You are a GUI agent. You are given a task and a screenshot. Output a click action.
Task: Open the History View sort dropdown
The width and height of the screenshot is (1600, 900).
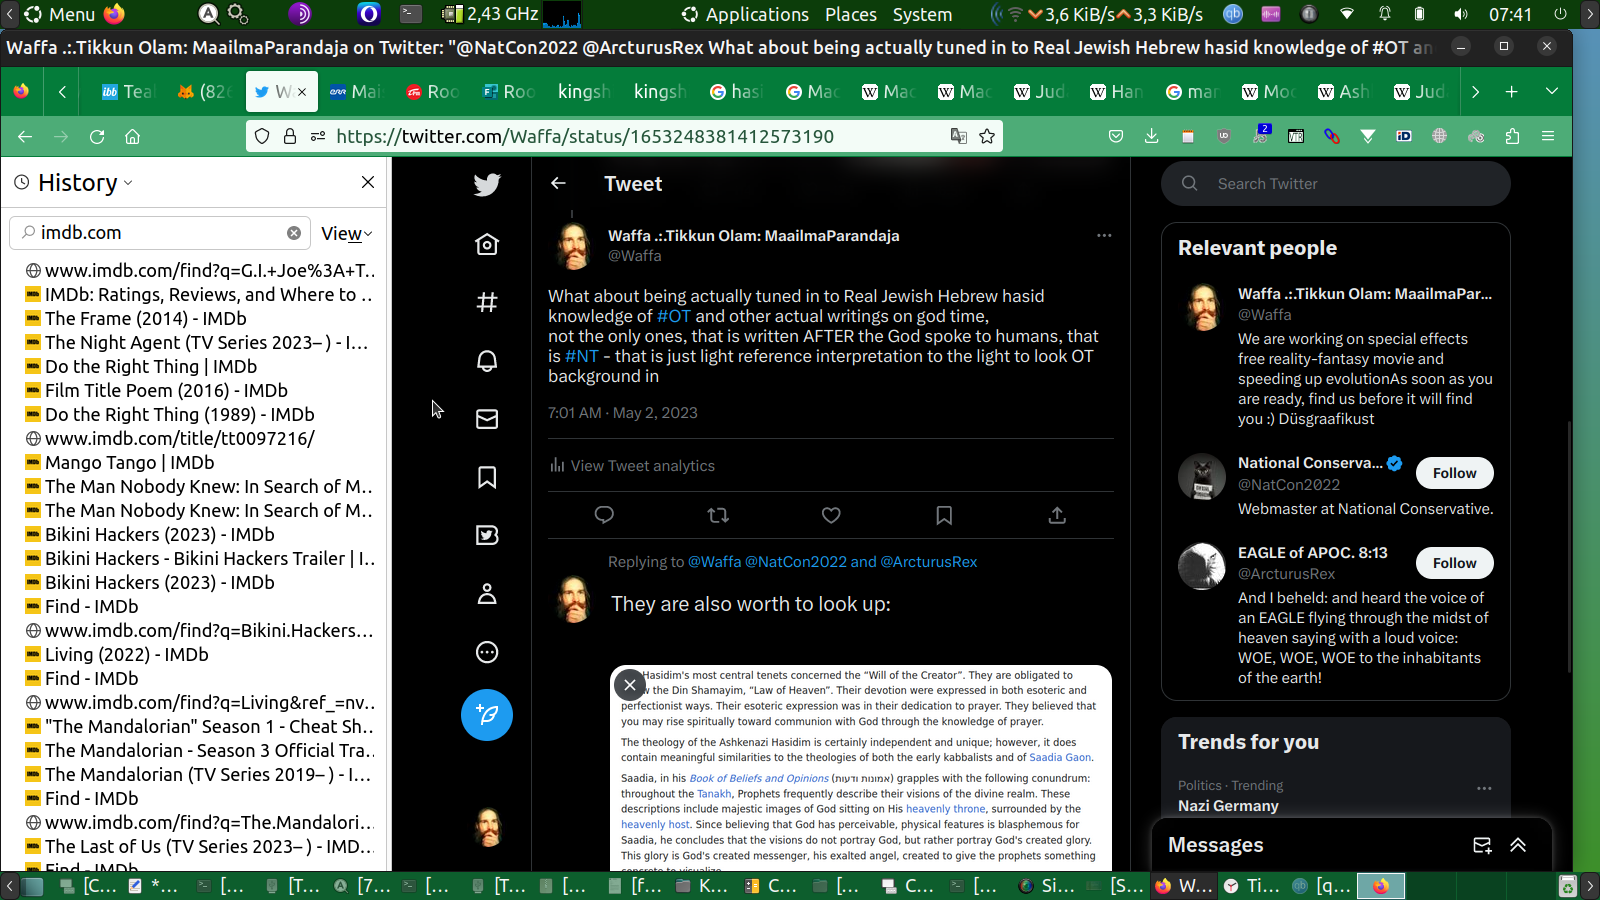346,233
